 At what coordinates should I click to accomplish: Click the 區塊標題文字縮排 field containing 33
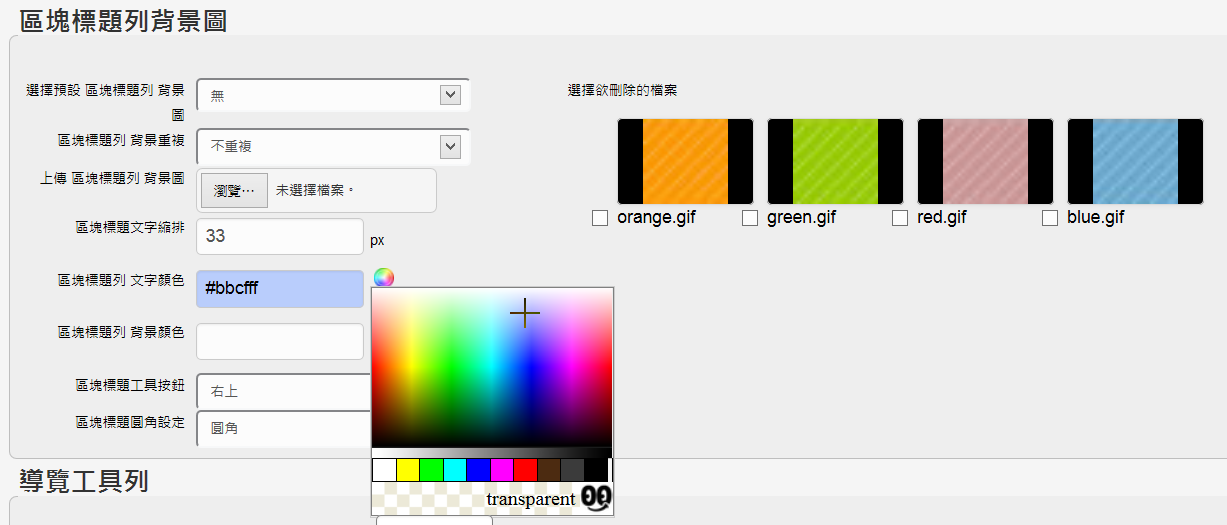[280, 237]
